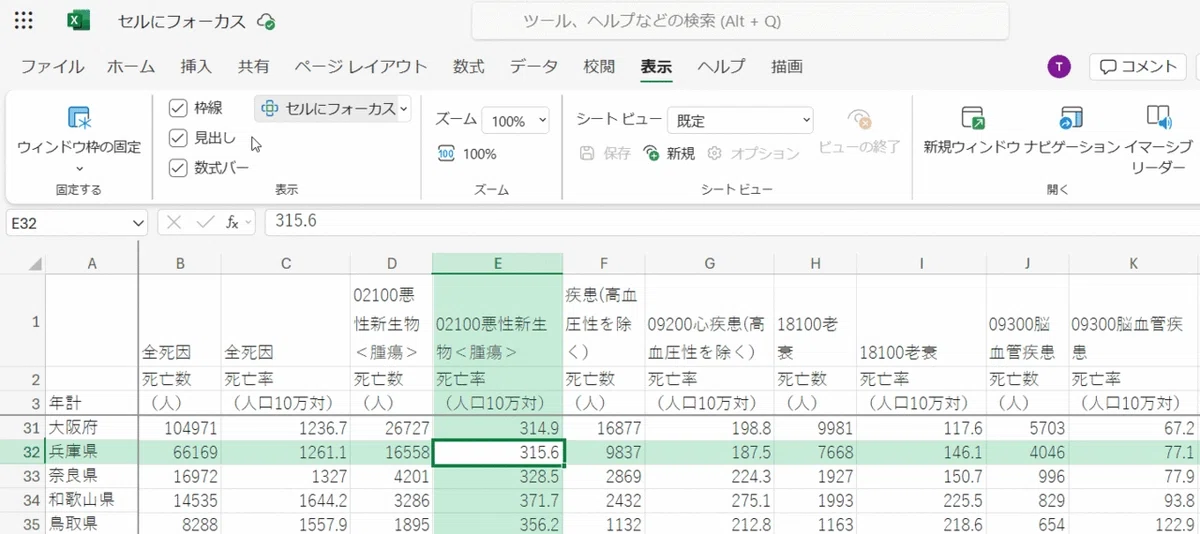The width and height of the screenshot is (1200, 534).
Task: Click the file name セルにフォーカス title
Action: (x=182, y=21)
